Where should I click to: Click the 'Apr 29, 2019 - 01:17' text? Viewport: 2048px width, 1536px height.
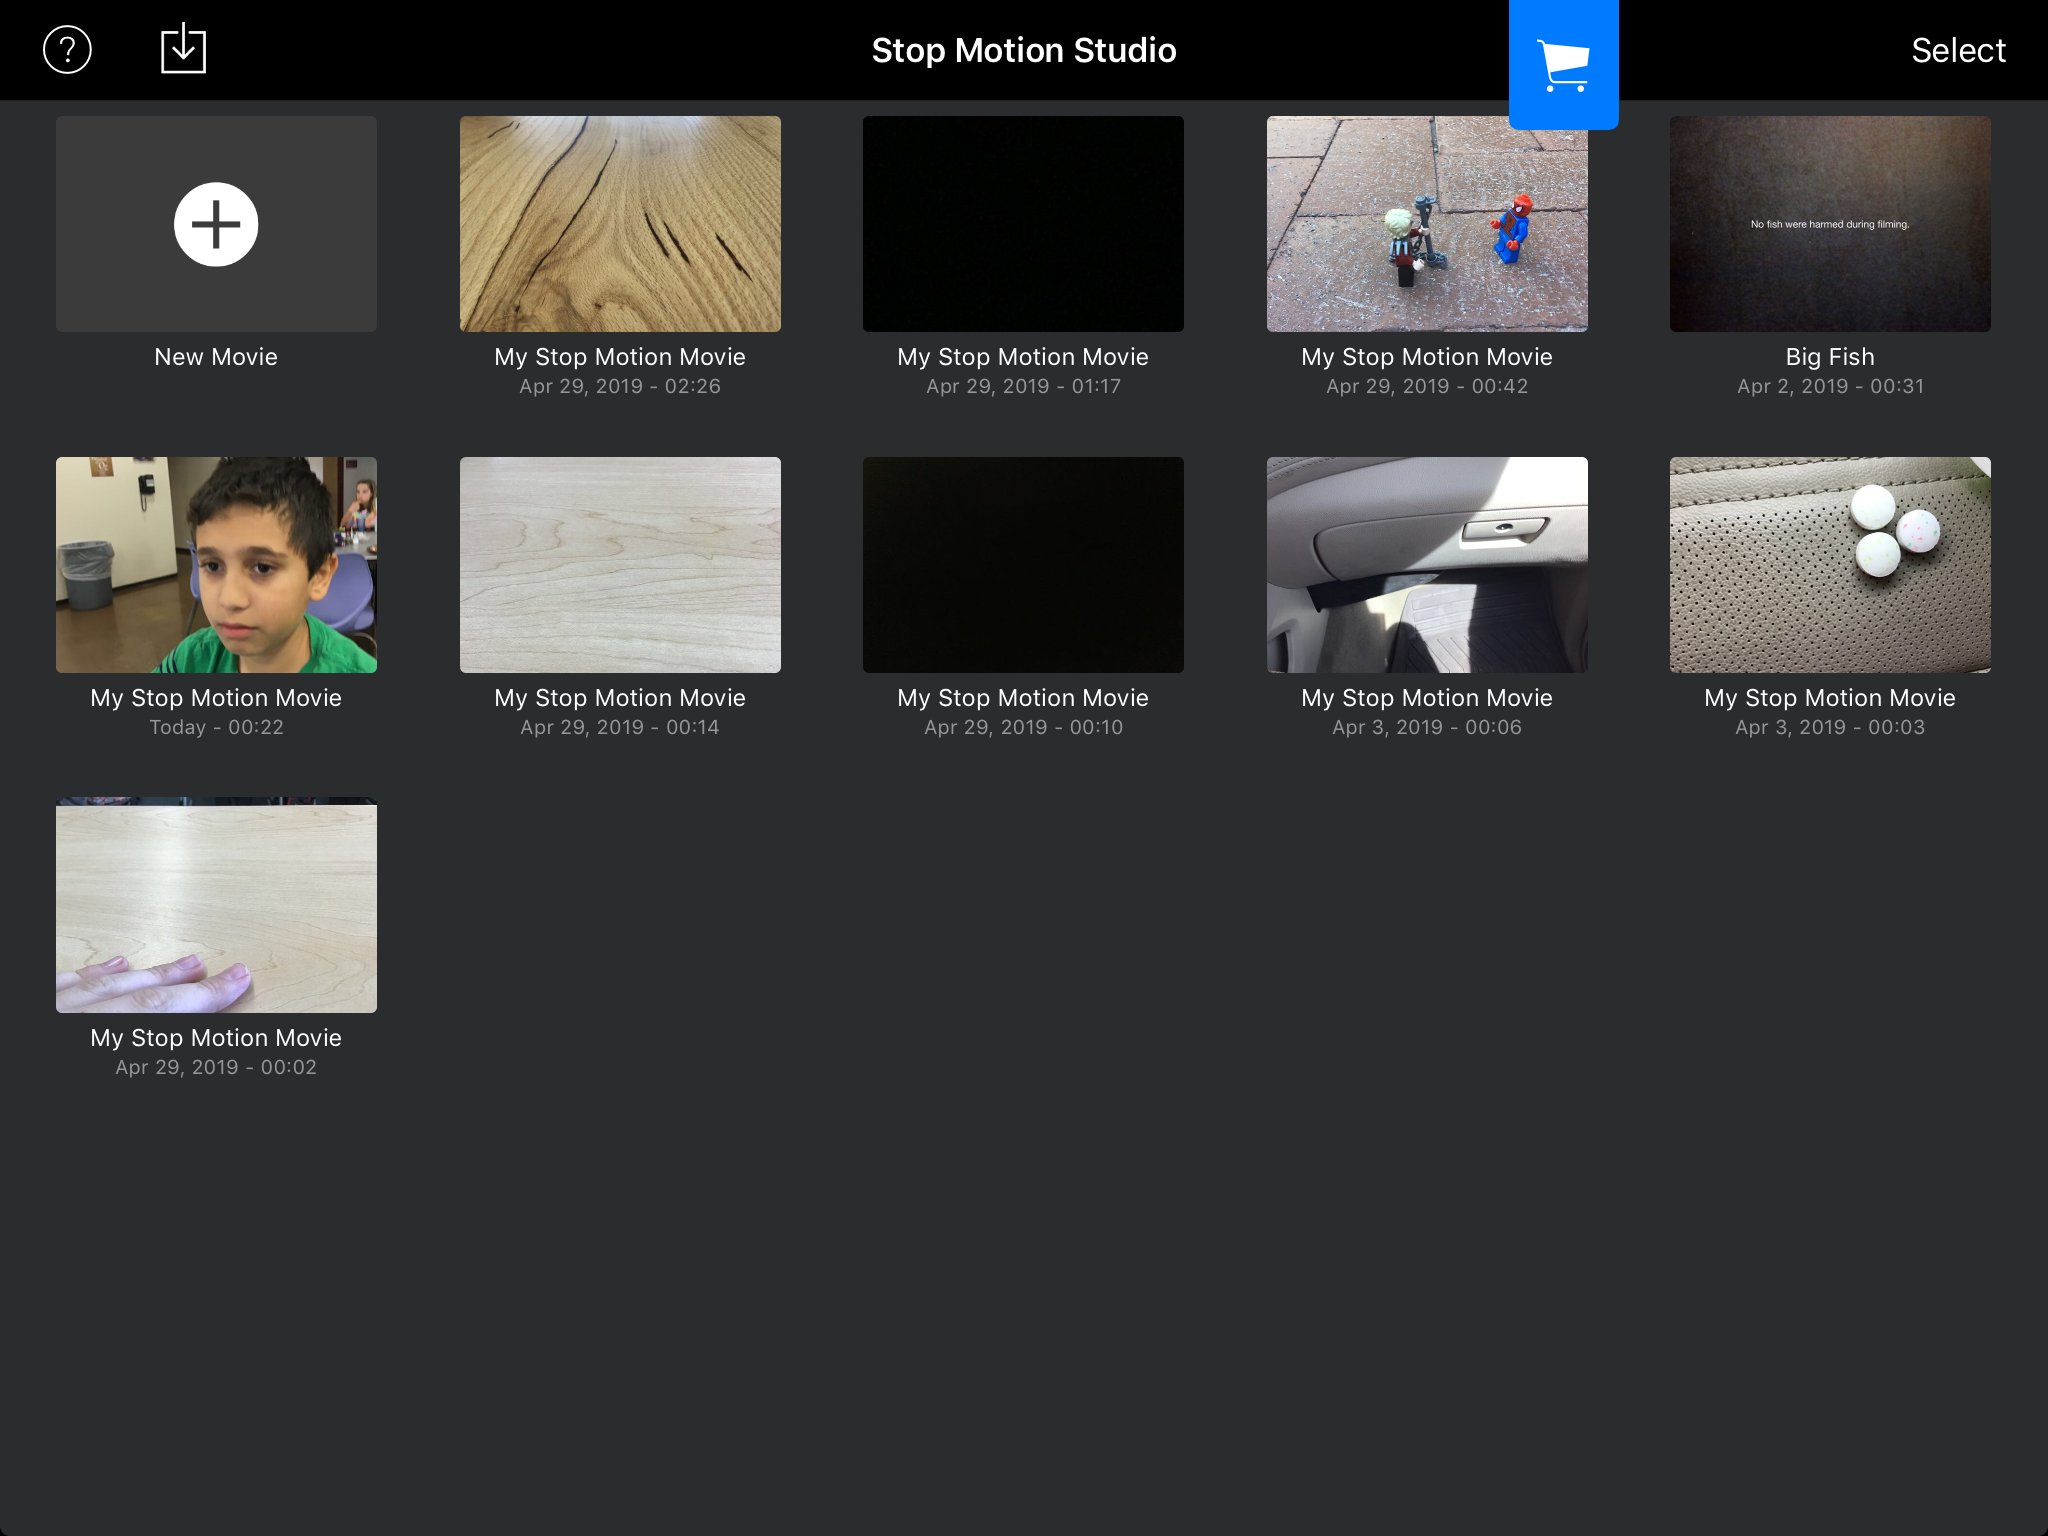coord(1023,386)
